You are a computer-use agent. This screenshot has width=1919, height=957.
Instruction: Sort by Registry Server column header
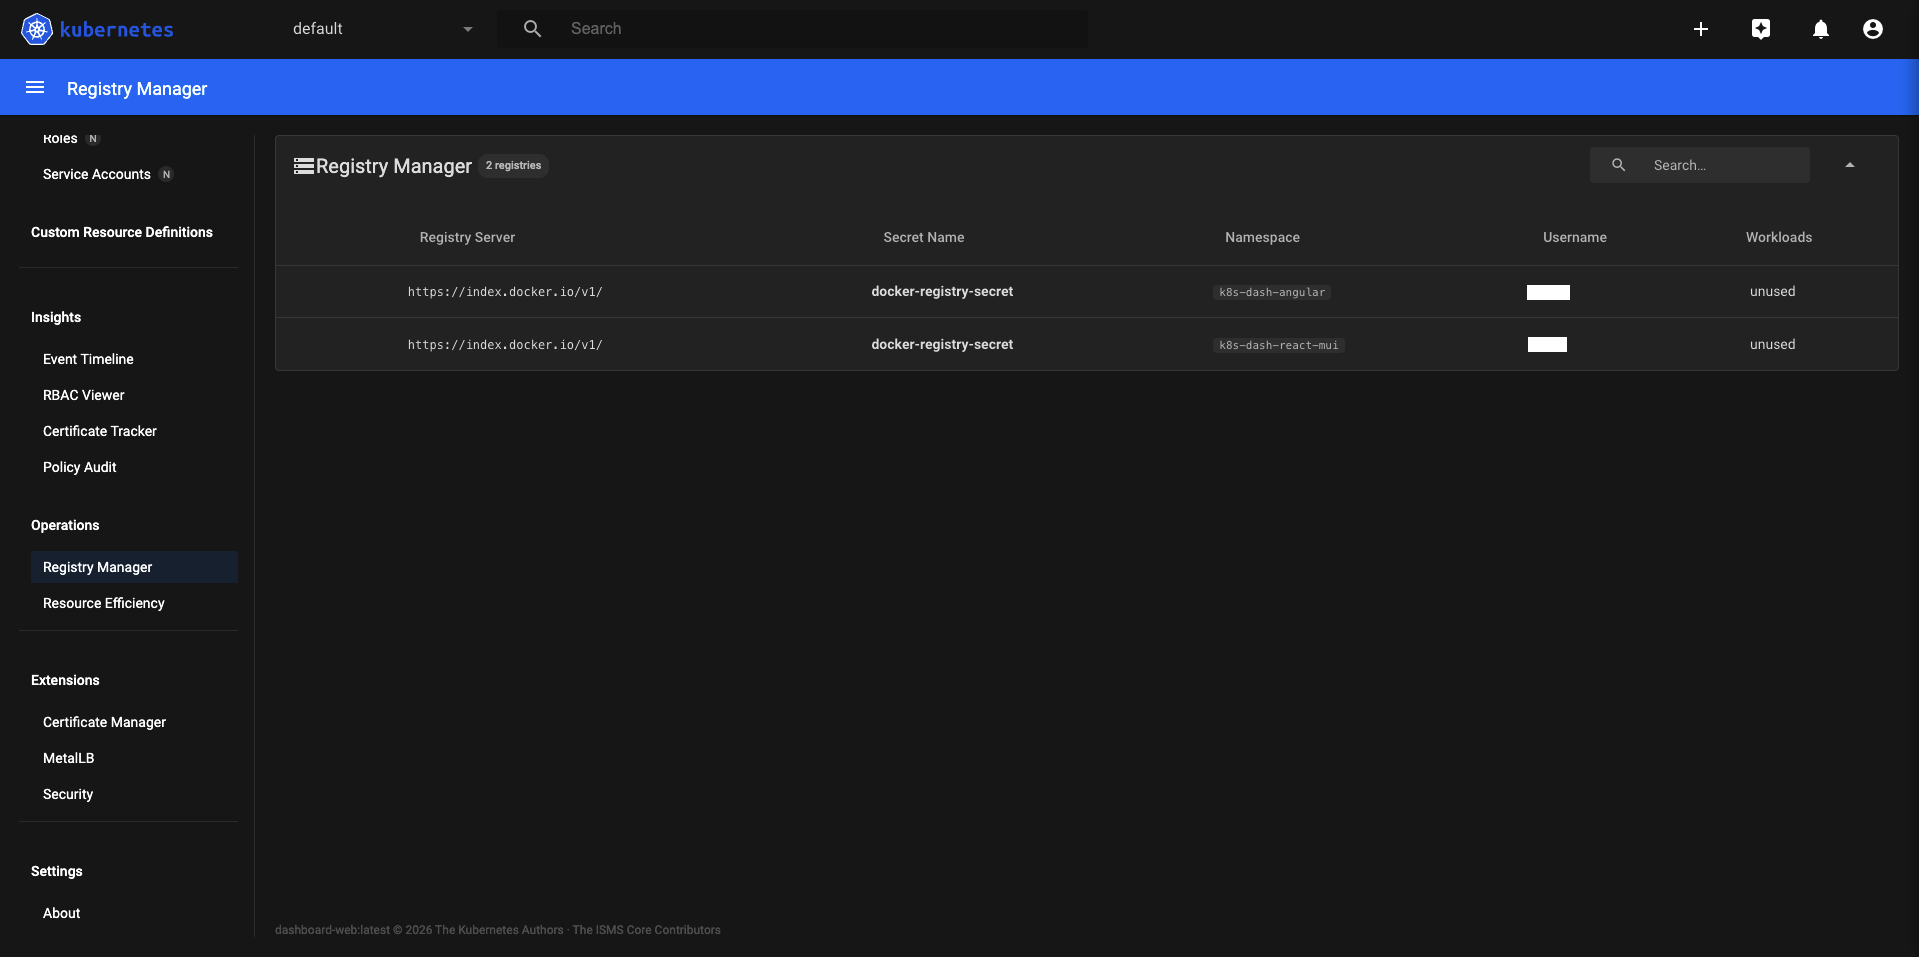pyautogui.click(x=467, y=237)
